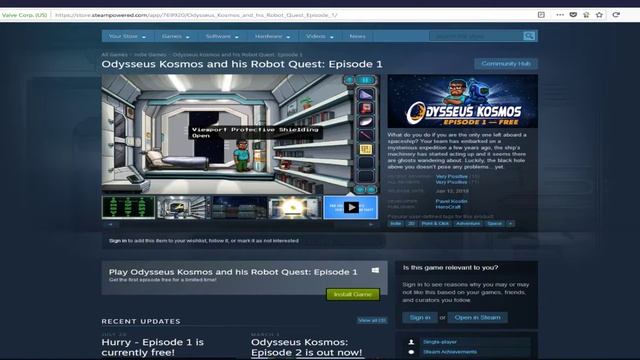Open the bright glowing light screenshot thumbnail
The height and width of the screenshot is (360, 640).
pyautogui.click(x=295, y=207)
